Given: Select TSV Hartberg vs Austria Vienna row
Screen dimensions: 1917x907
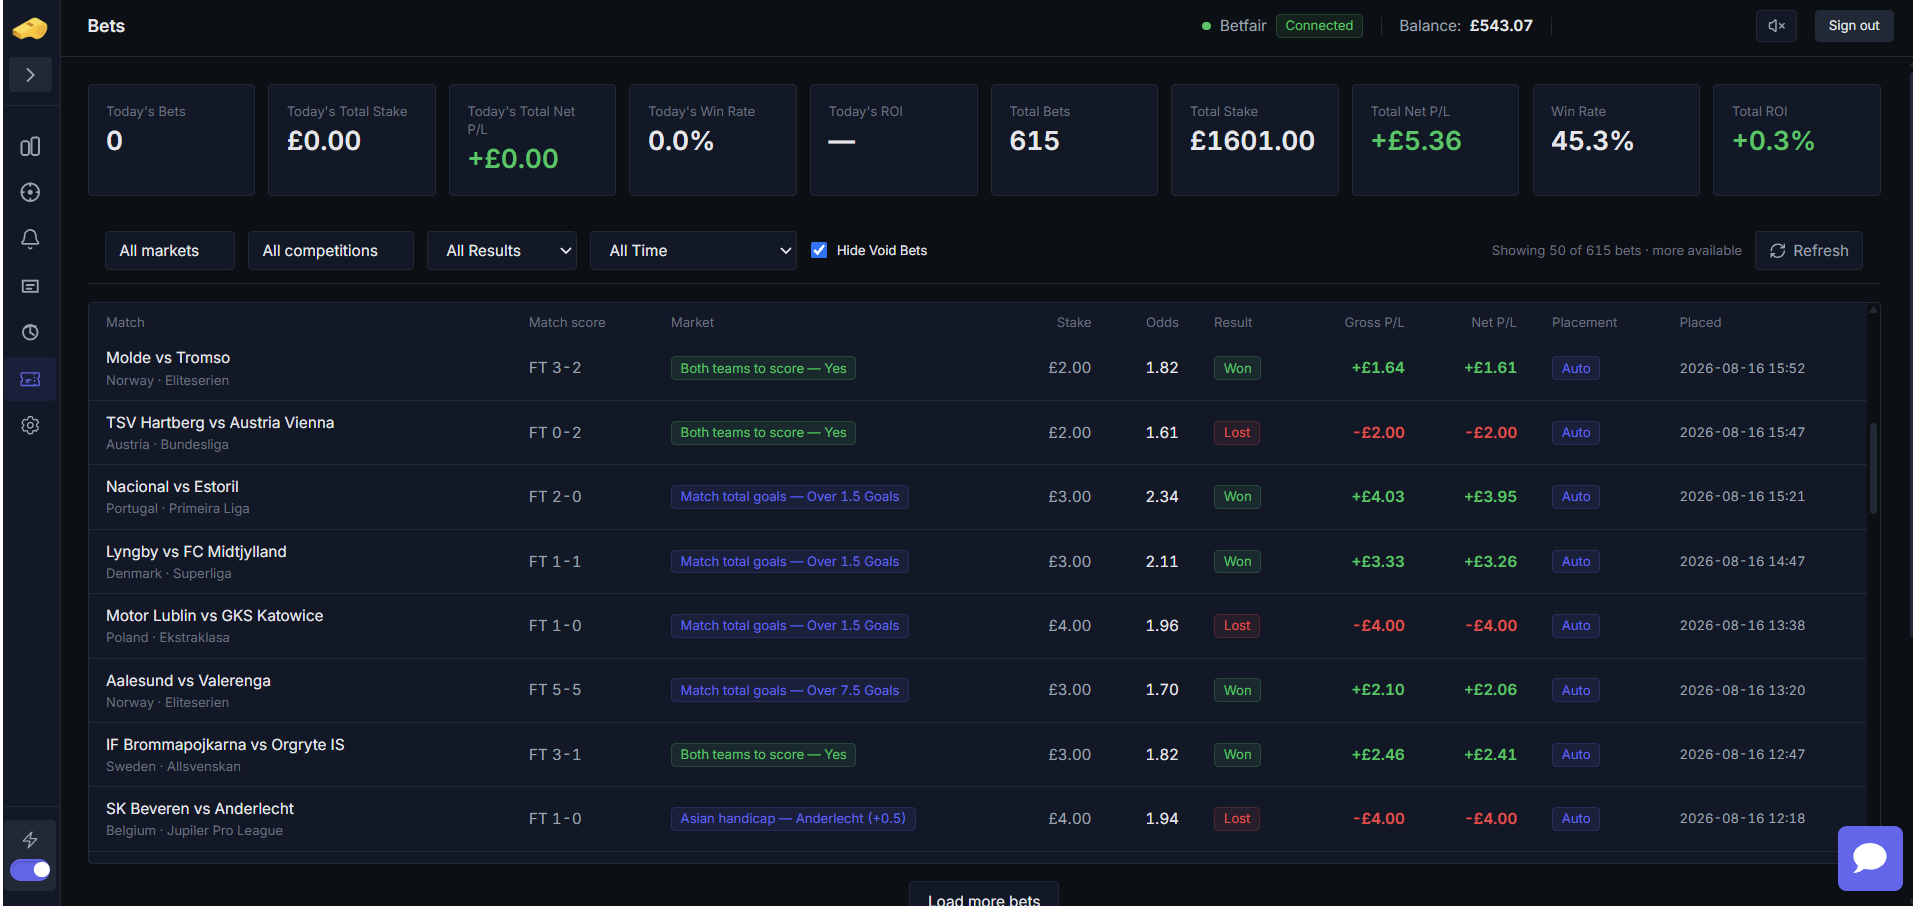Looking at the screenshot, I should (x=977, y=433).
